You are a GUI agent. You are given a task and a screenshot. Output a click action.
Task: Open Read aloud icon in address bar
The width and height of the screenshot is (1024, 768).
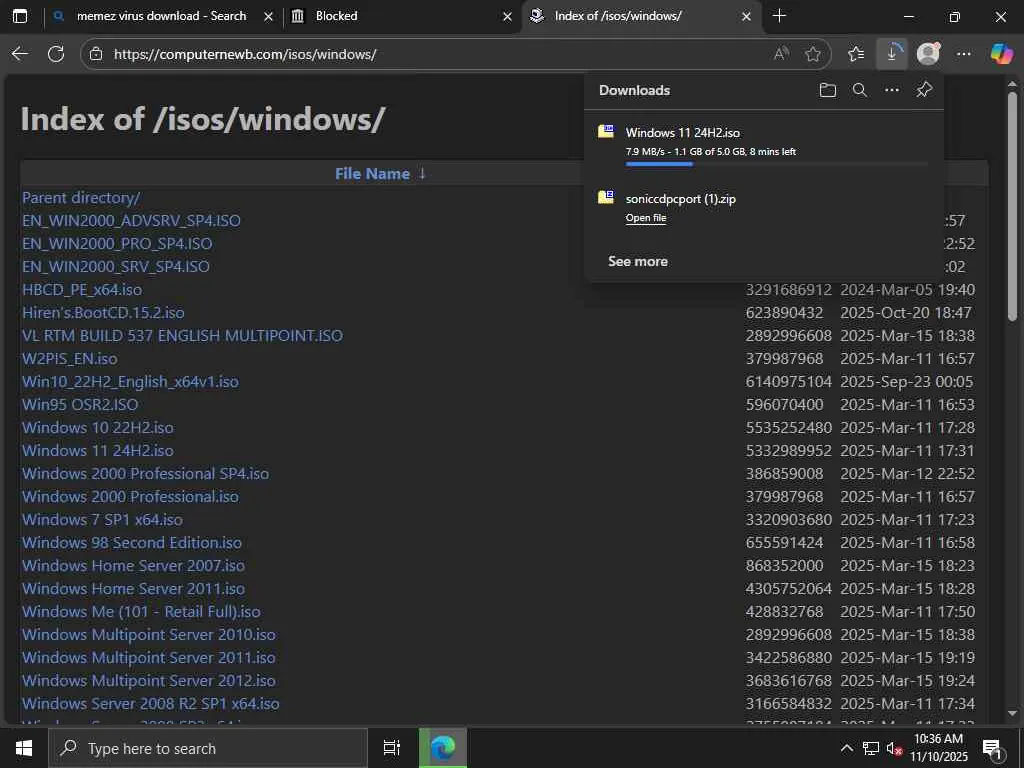point(781,54)
